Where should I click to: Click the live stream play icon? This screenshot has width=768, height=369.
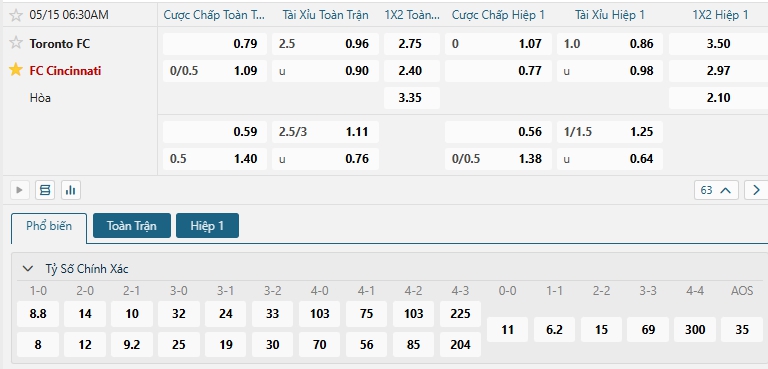20,190
